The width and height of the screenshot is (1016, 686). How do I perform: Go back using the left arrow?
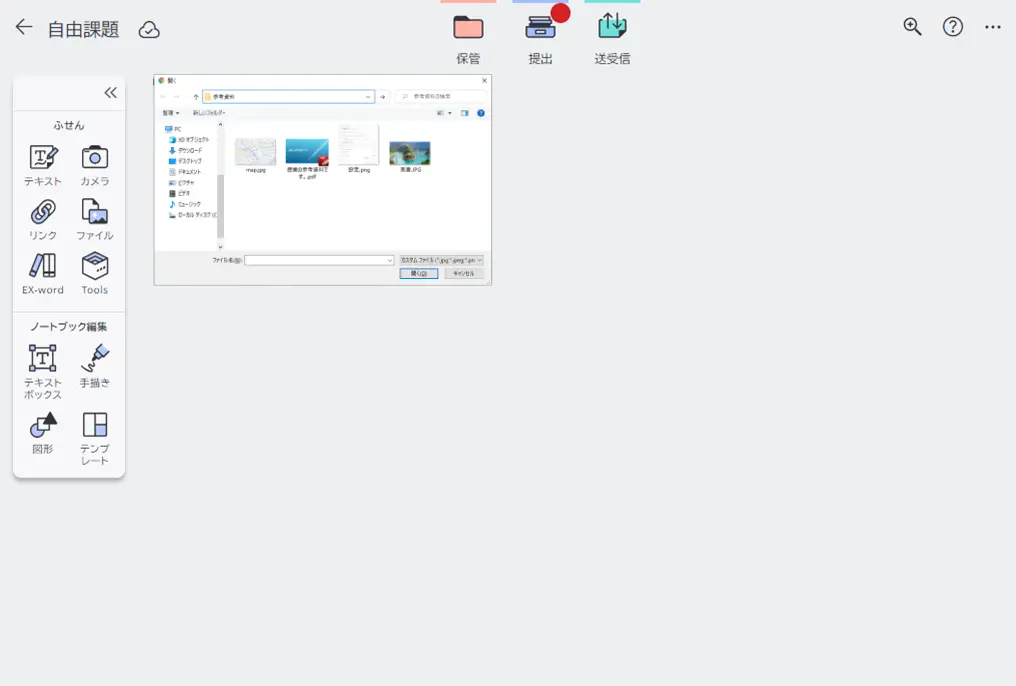click(x=24, y=28)
